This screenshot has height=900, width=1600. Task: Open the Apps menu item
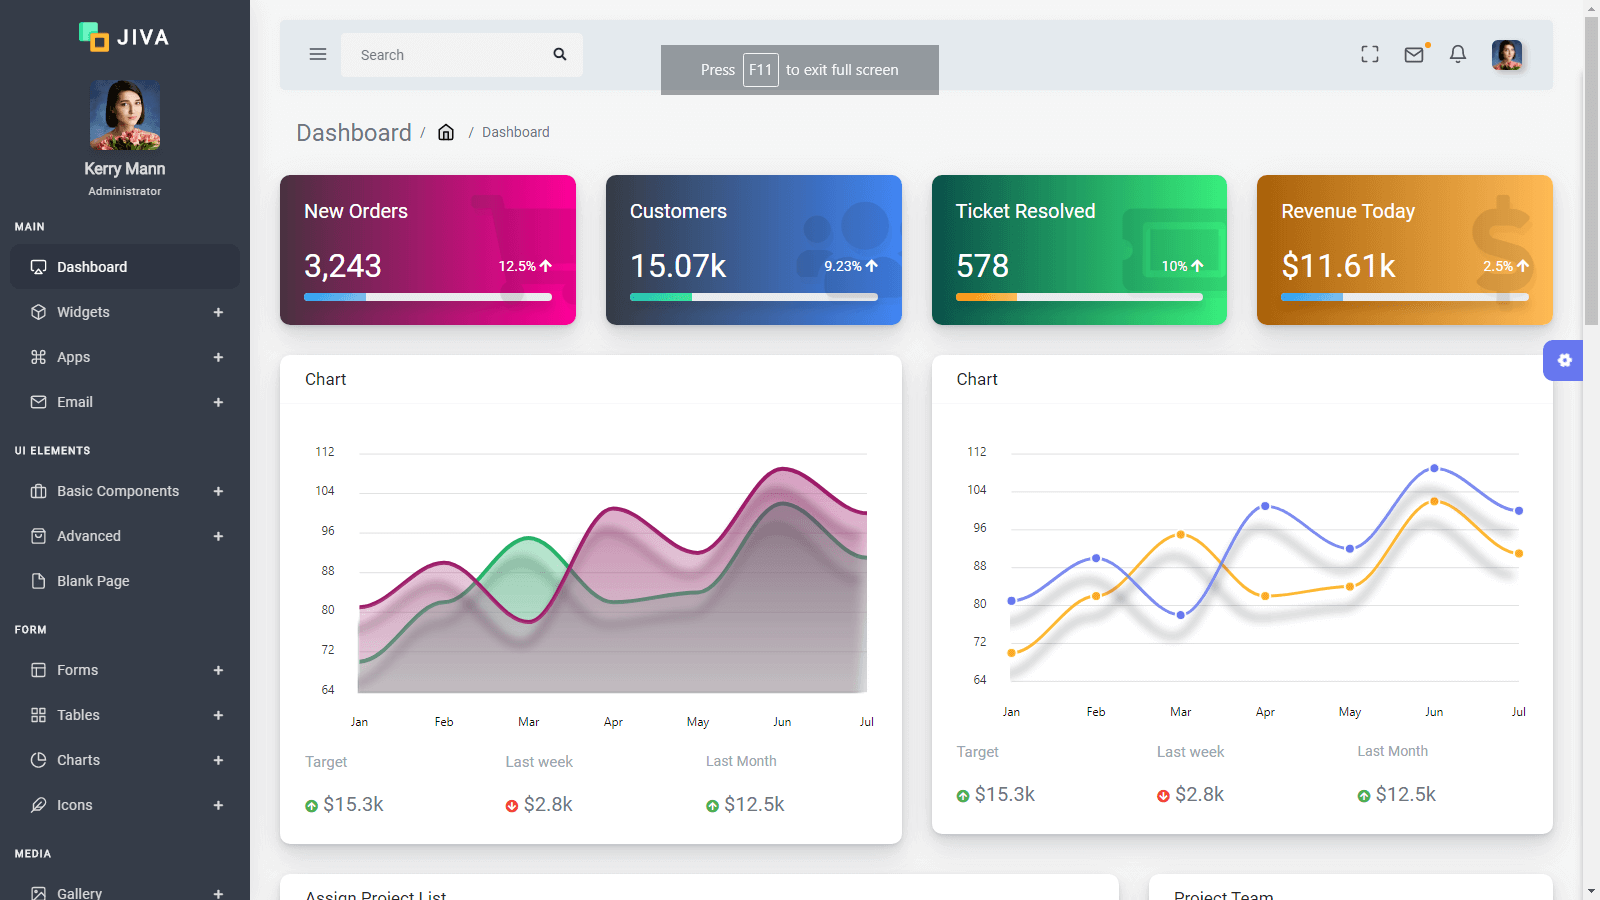tap(125, 357)
